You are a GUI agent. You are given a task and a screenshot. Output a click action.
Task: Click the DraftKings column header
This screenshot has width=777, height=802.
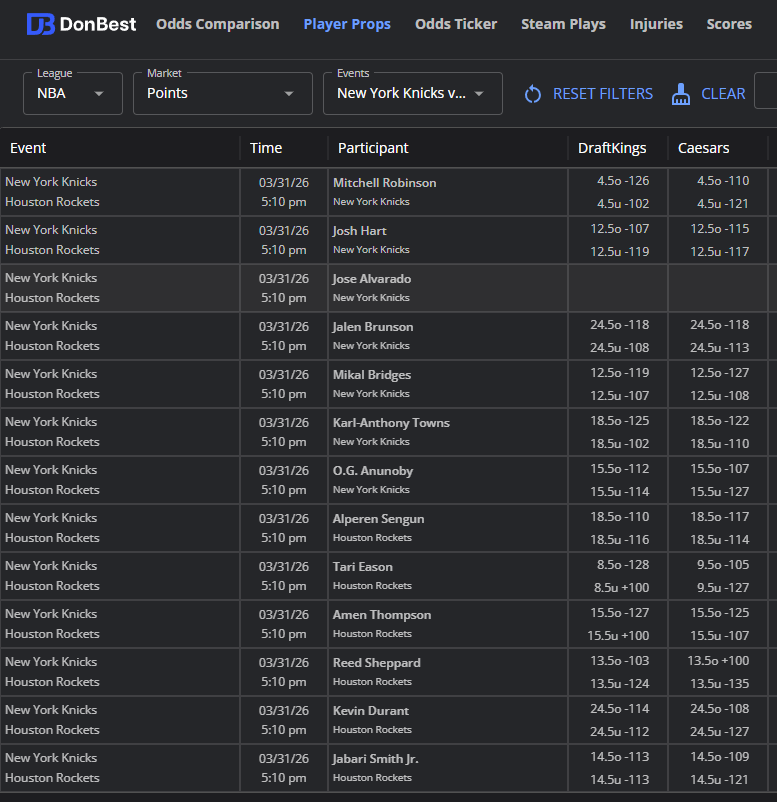click(612, 148)
